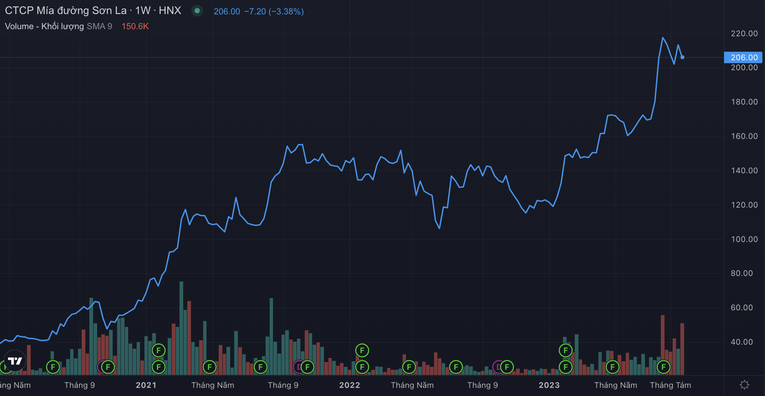Select lower F marker above 2022 label
This screenshot has height=396, width=765.
click(x=362, y=367)
